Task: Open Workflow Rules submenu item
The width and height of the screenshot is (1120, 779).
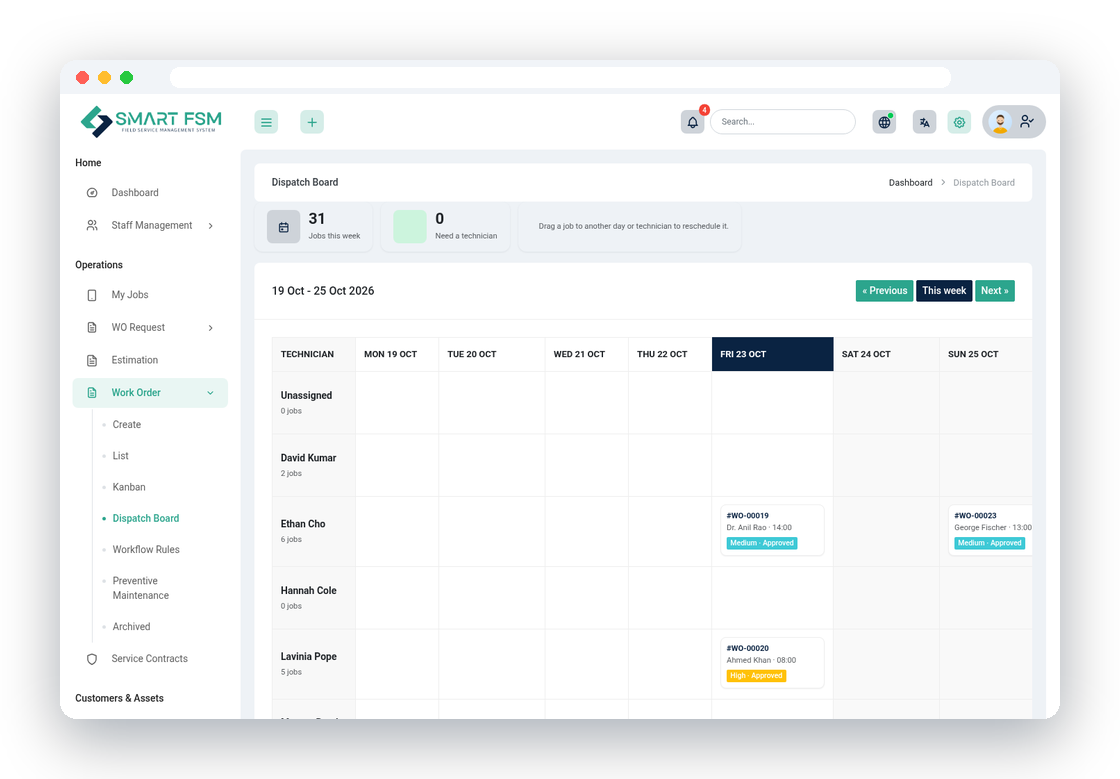Action: (146, 550)
